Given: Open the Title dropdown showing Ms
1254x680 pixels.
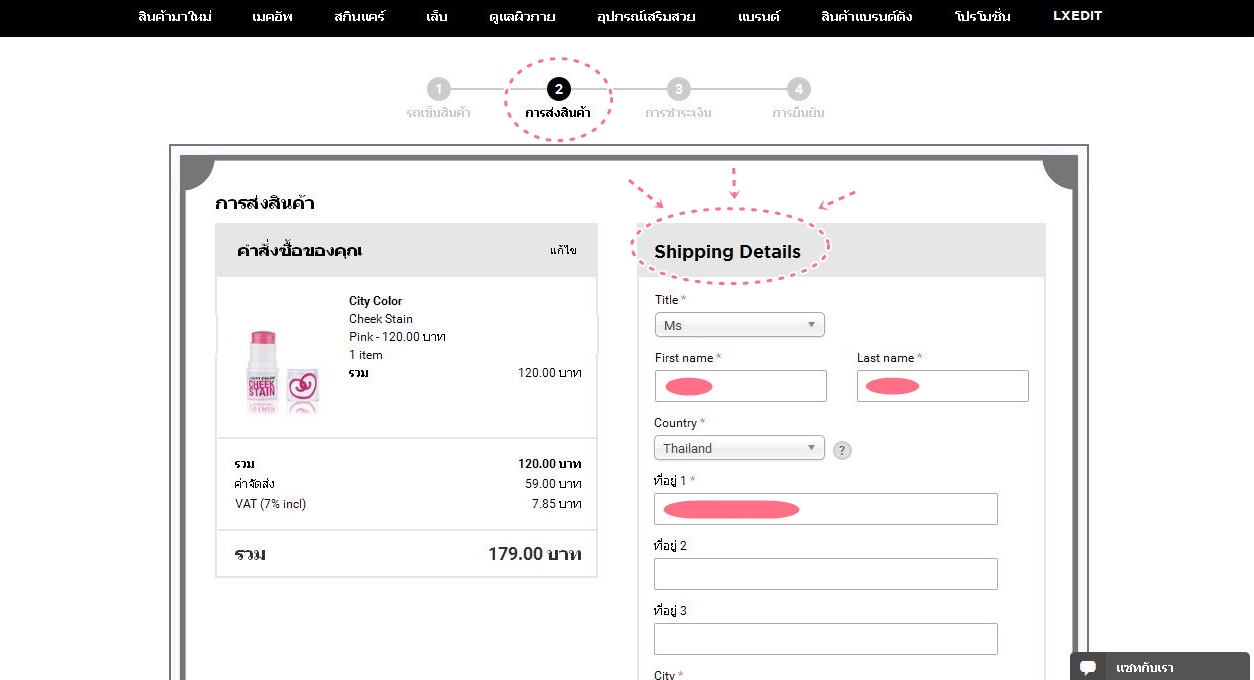Looking at the screenshot, I should (739, 325).
